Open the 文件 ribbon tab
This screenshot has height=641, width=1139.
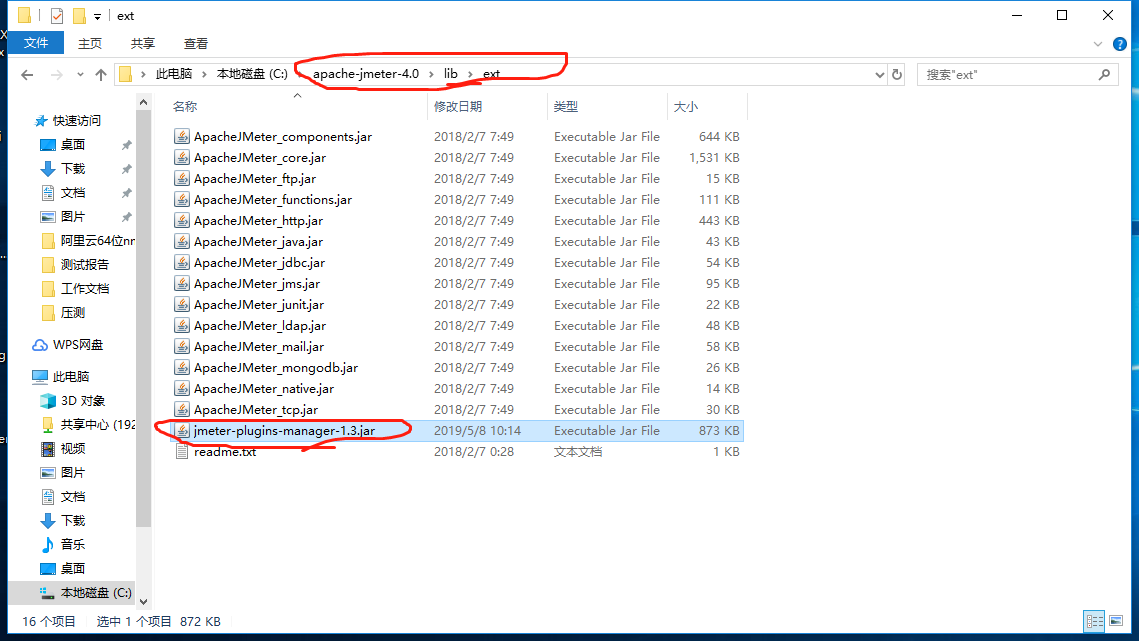pyautogui.click(x=36, y=43)
